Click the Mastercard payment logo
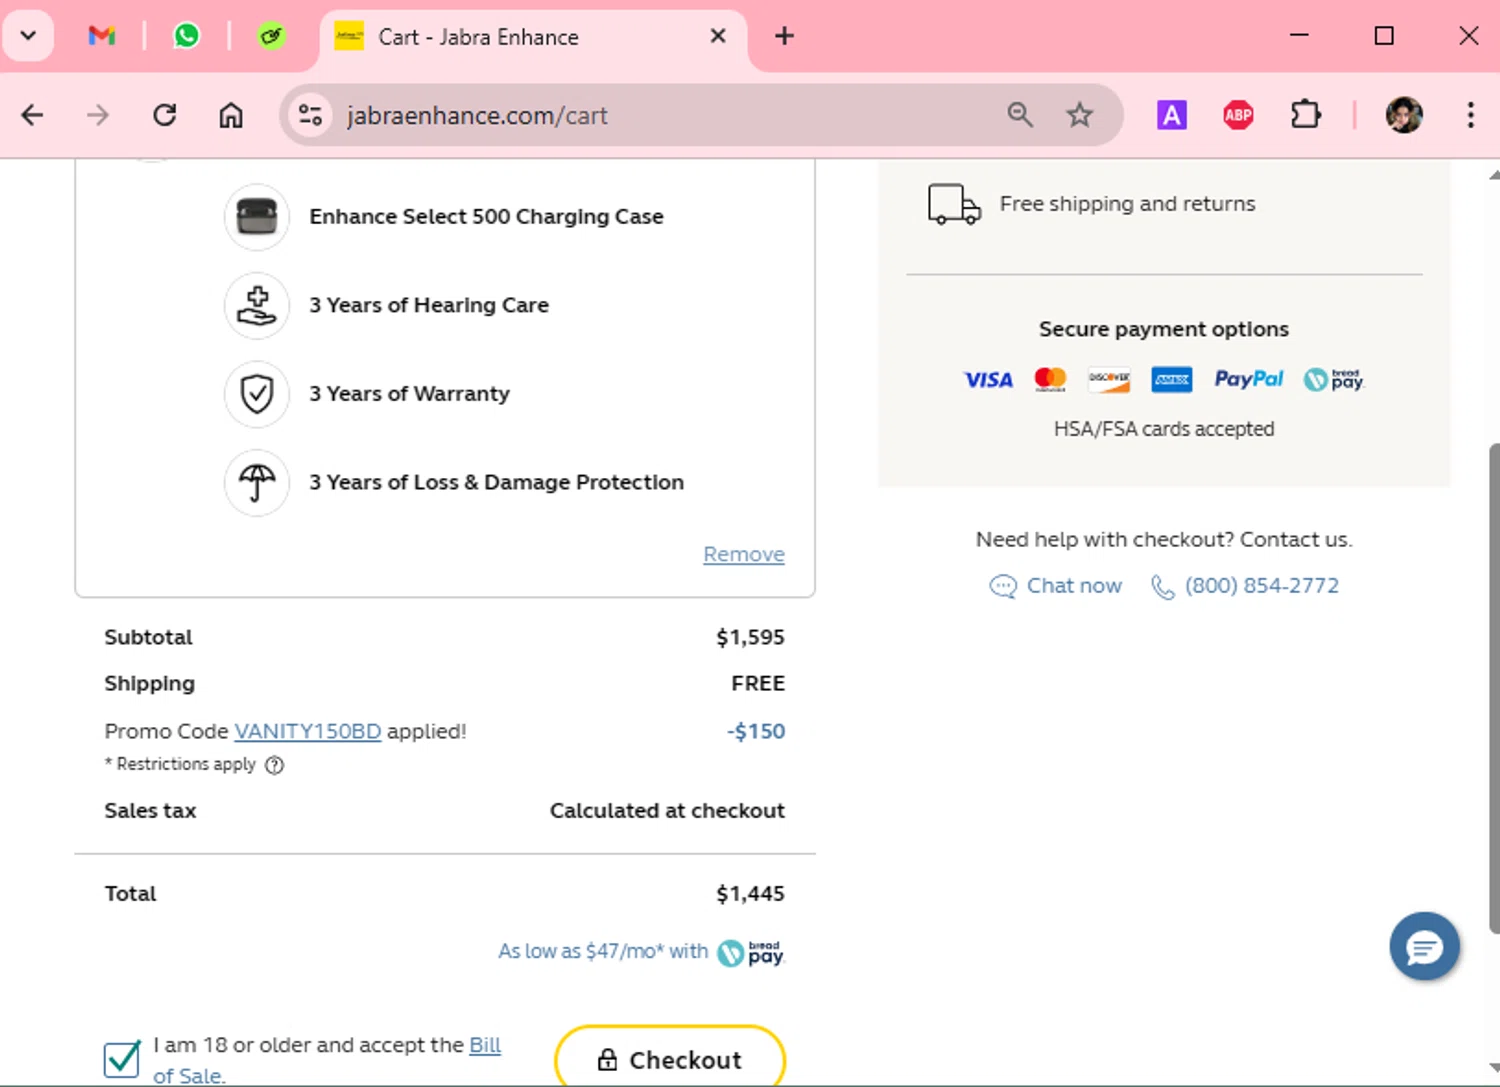The height and width of the screenshot is (1087, 1500). 1050,380
